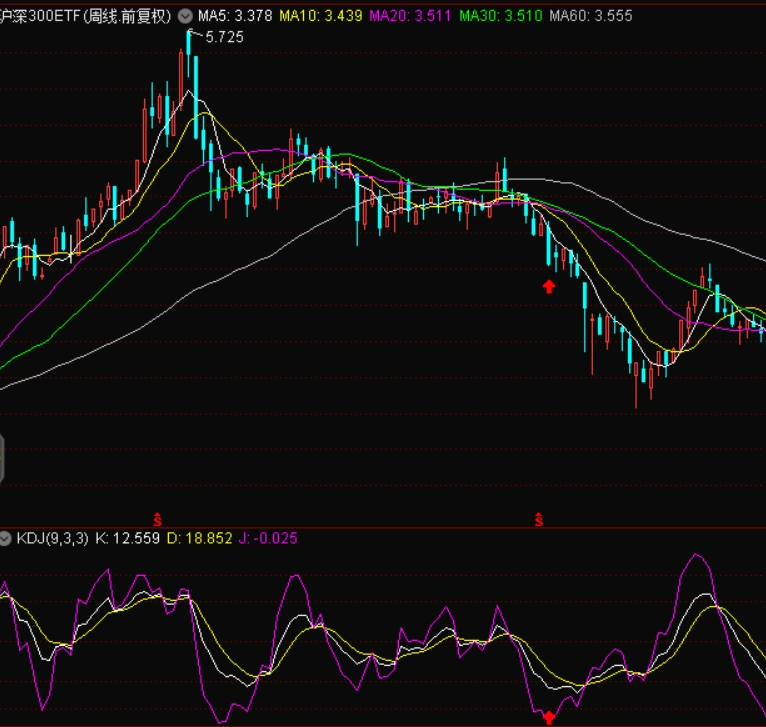Image resolution: width=766 pixels, height=727 pixels.
Task: Click the red up arrow on candlestick chart
Action: [x=548, y=287]
